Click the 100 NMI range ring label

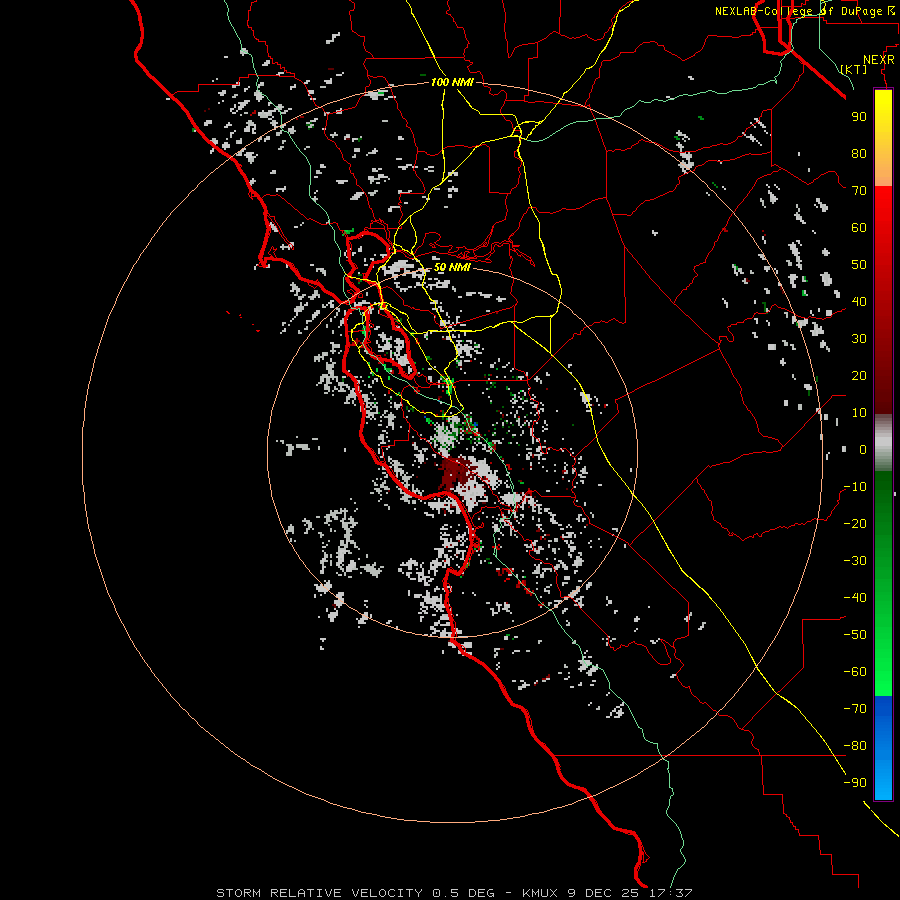pyautogui.click(x=452, y=82)
